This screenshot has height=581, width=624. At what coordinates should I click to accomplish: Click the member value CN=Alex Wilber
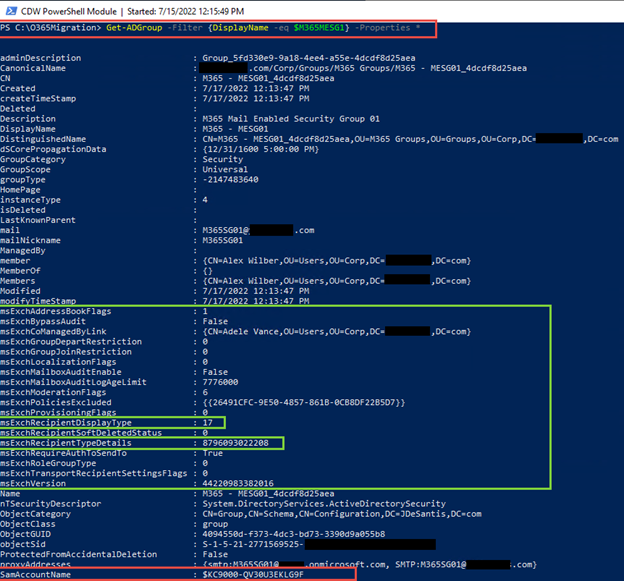pyautogui.click(x=337, y=261)
